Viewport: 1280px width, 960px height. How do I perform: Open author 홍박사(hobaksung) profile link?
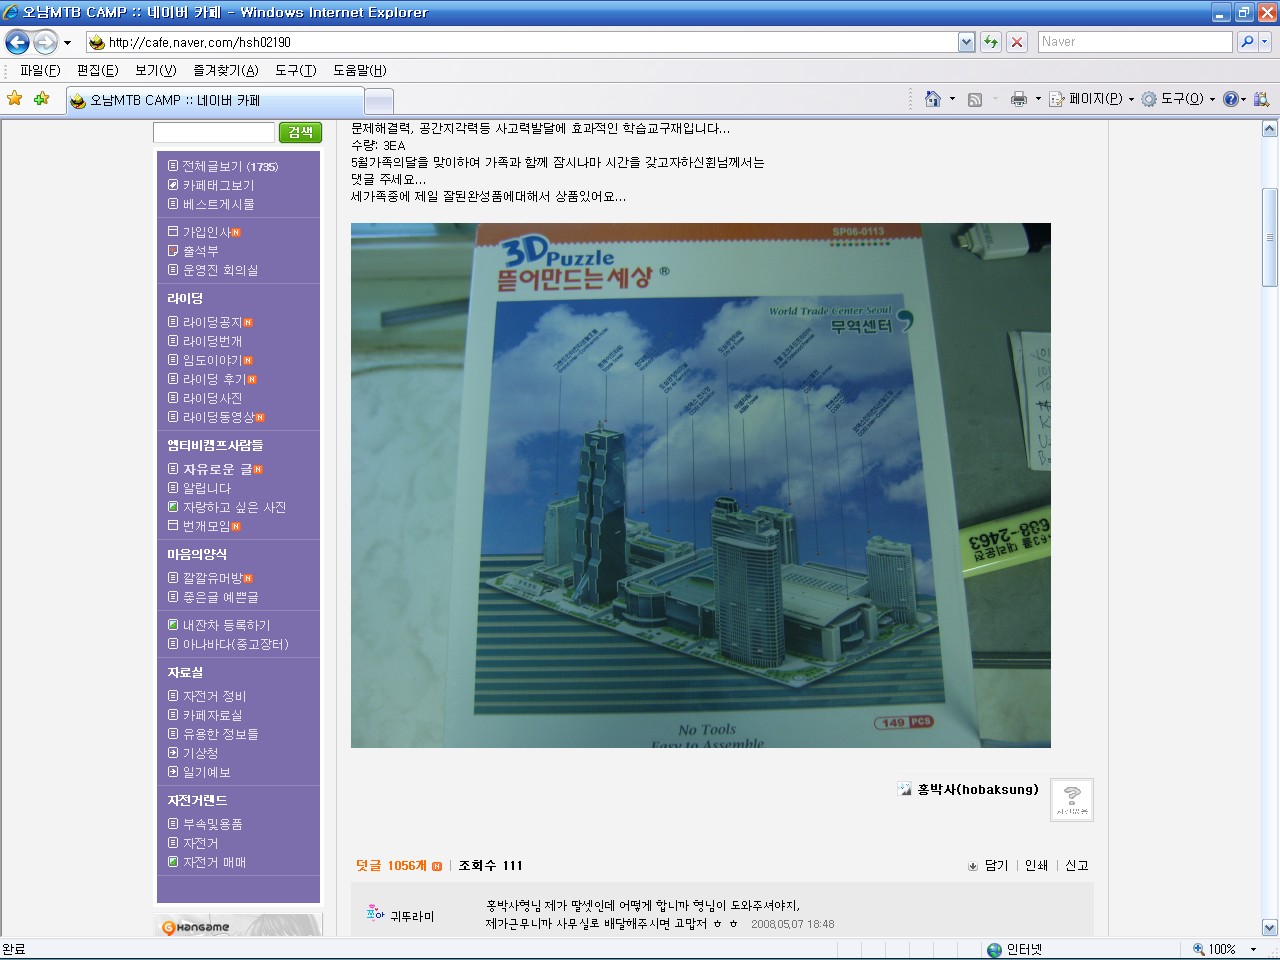click(977, 789)
